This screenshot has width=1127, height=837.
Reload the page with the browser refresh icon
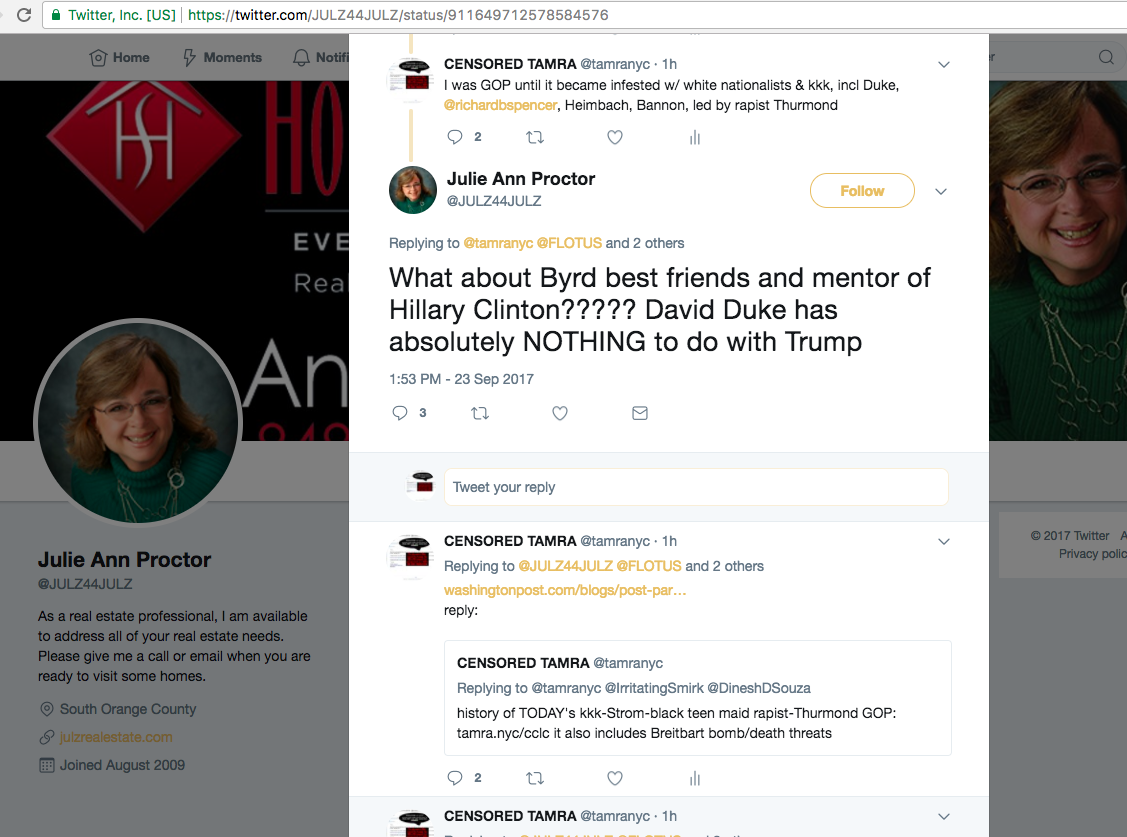tap(24, 15)
